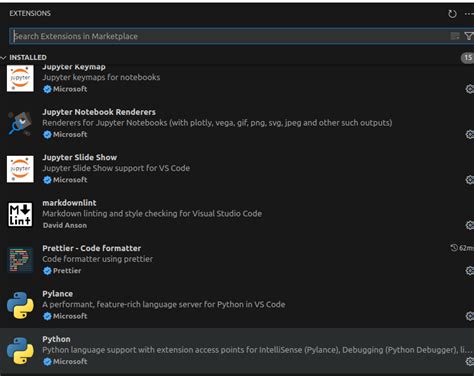The height and width of the screenshot is (376, 474).
Task: Open Jupyter Slide Show extension details
Action: point(237,169)
